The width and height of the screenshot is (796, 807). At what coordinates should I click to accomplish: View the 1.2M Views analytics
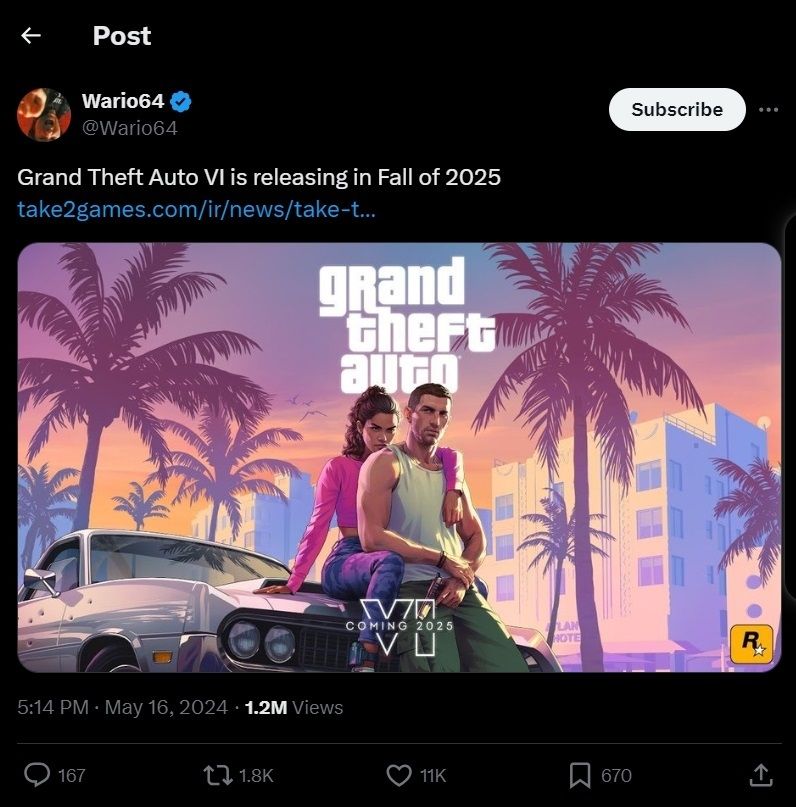point(294,707)
